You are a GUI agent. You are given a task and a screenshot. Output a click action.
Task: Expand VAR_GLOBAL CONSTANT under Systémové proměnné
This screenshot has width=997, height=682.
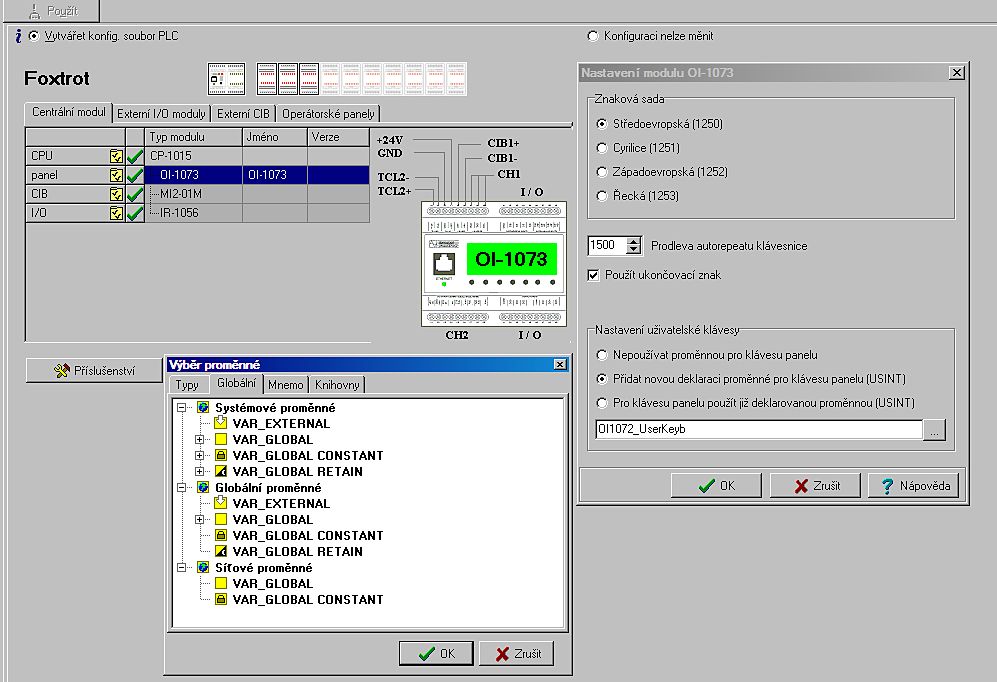[200, 456]
